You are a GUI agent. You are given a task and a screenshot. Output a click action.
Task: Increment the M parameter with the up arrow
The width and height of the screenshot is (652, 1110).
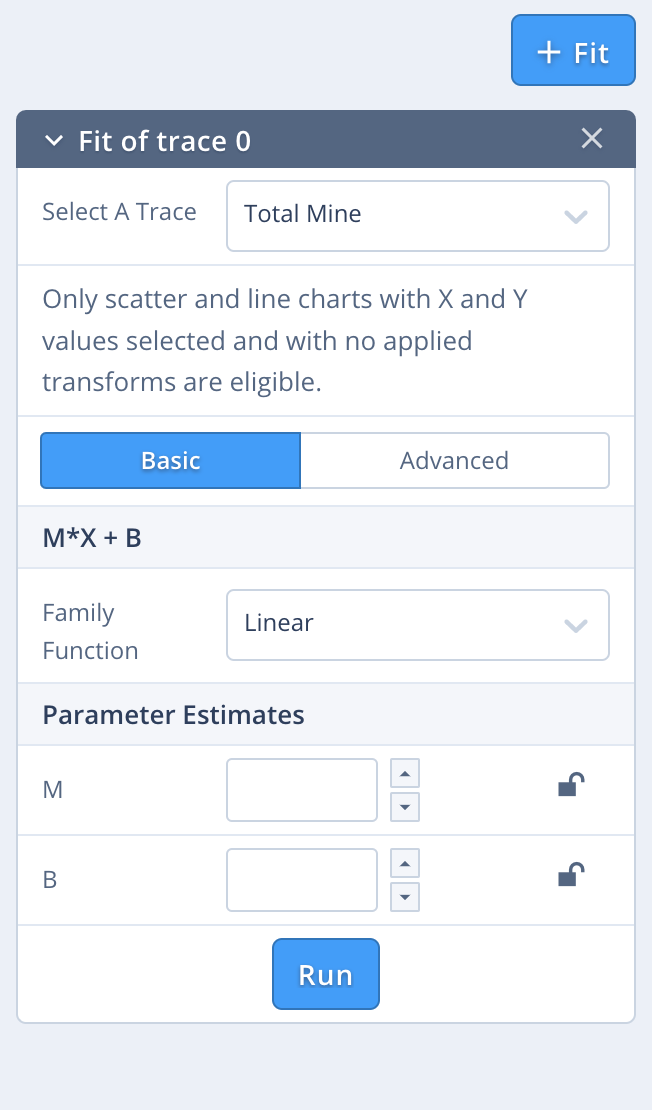pyautogui.click(x=404, y=772)
